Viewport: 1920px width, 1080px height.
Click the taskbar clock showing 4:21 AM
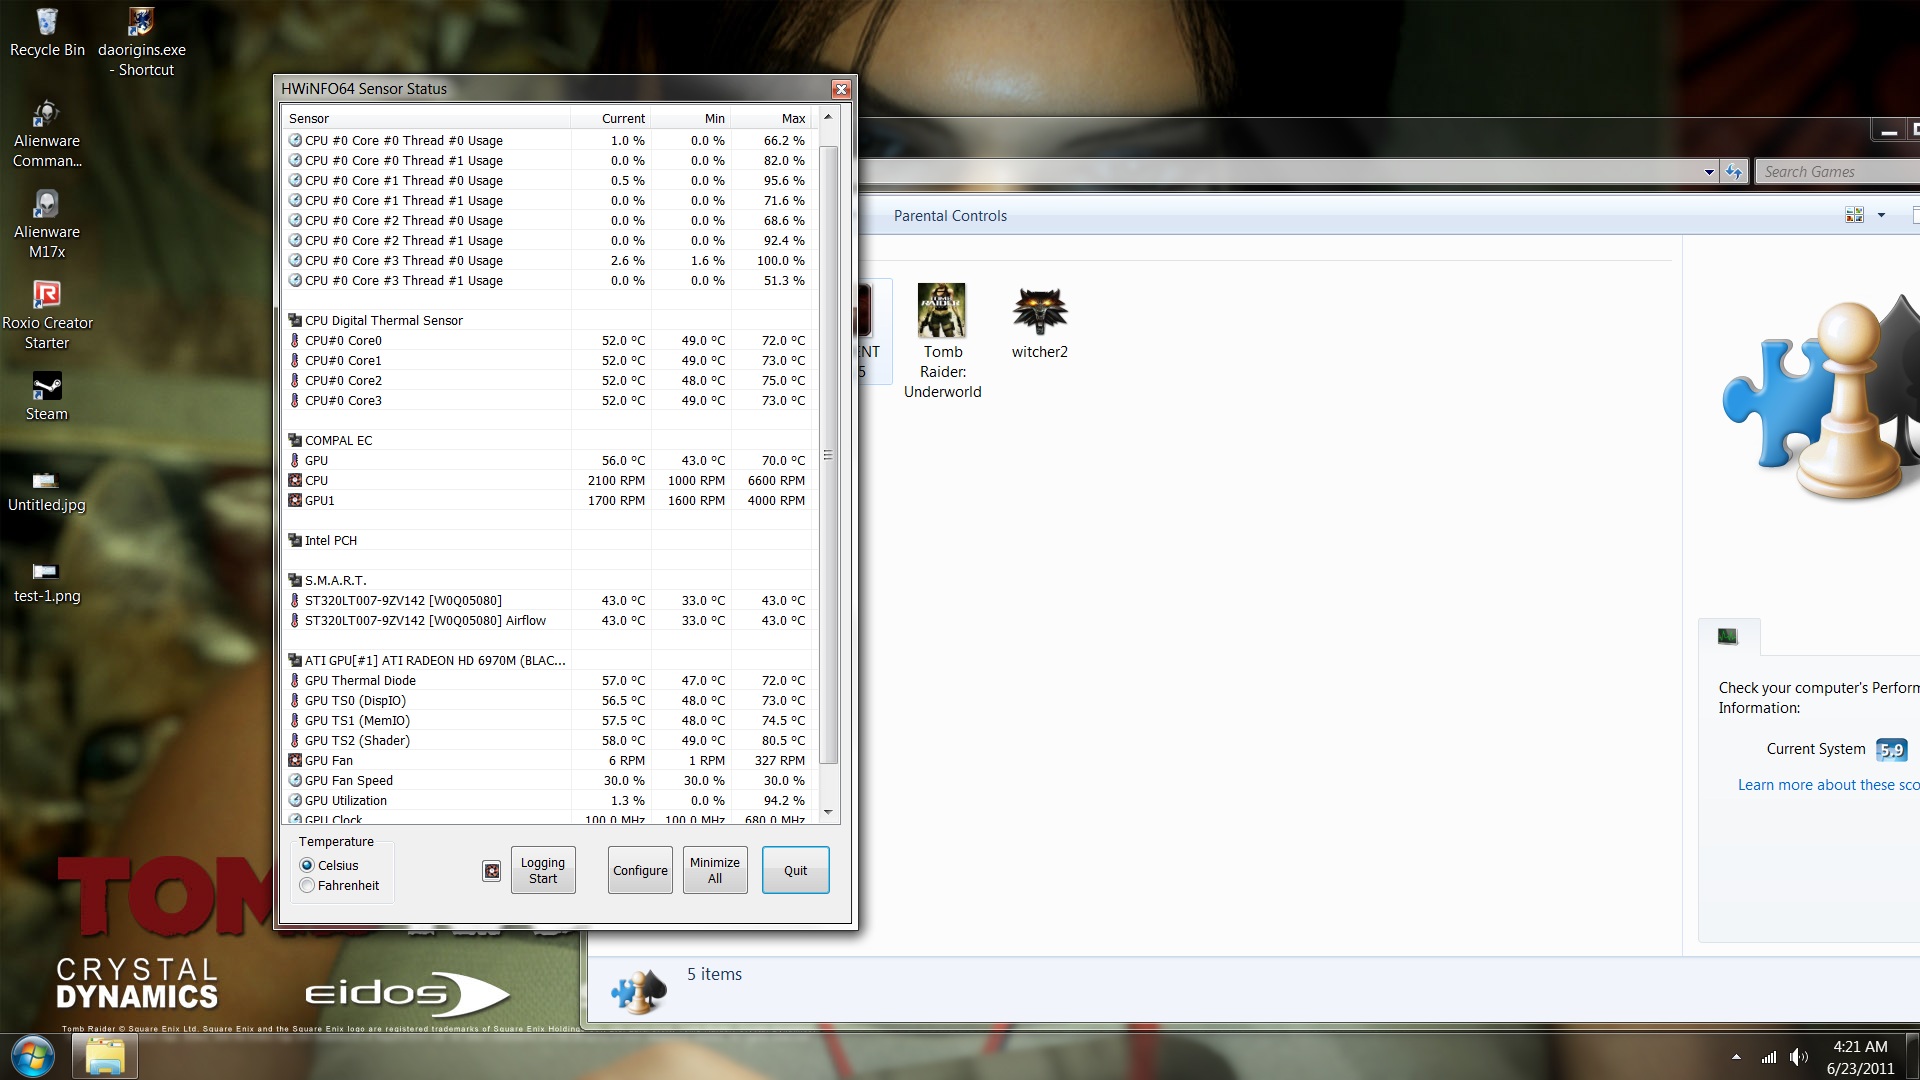(x=1860, y=1057)
